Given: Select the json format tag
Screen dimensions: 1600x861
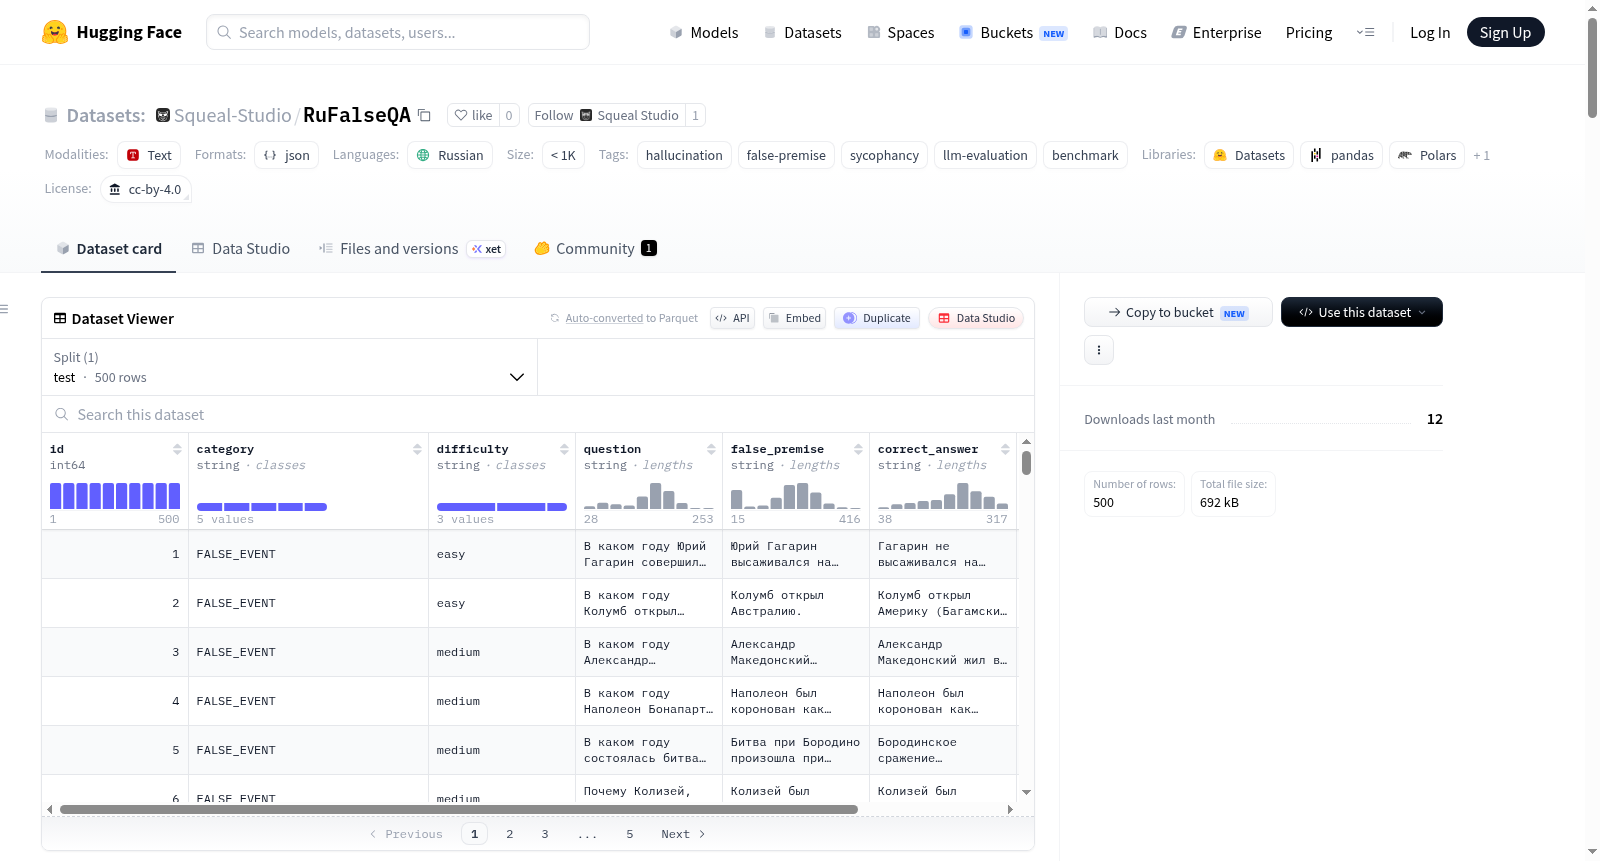Looking at the screenshot, I should click(286, 155).
